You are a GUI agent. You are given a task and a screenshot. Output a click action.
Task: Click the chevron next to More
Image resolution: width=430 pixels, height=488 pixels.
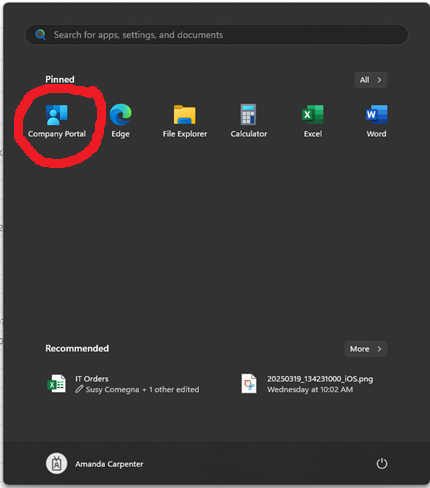click(x=379, y=349)
